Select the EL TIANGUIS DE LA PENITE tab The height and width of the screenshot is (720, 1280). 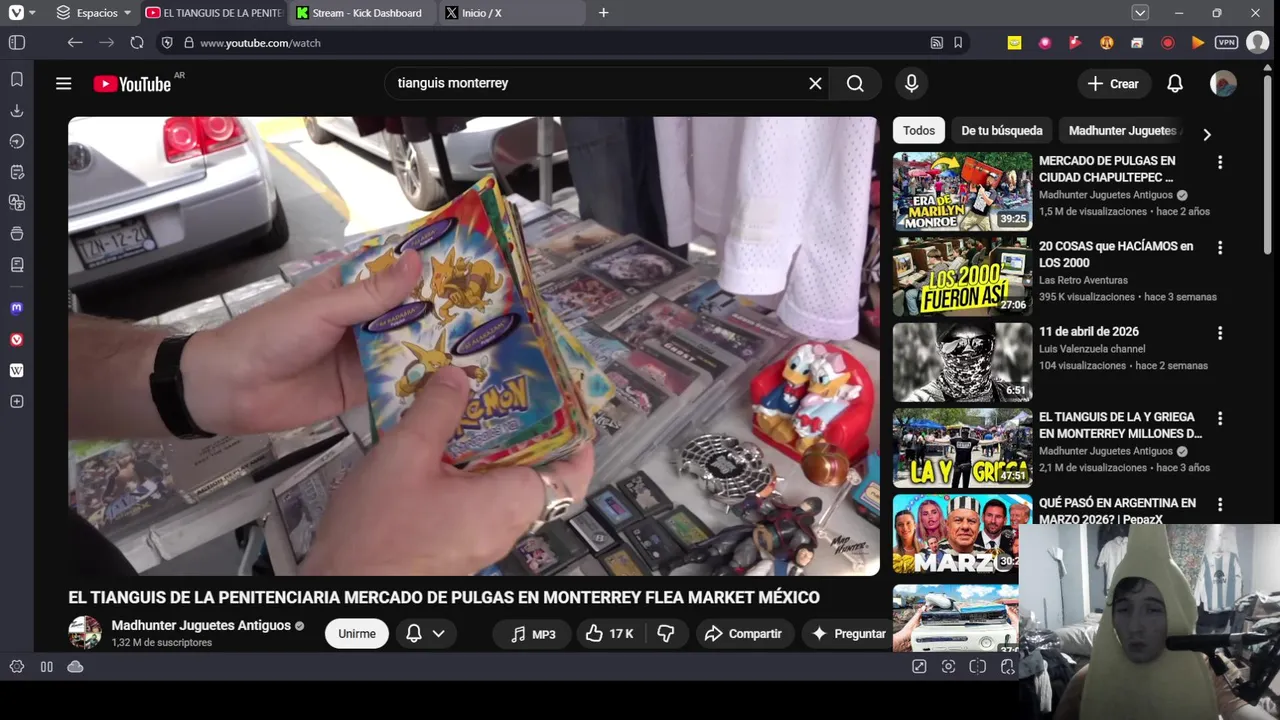click(x=214, y=13)
